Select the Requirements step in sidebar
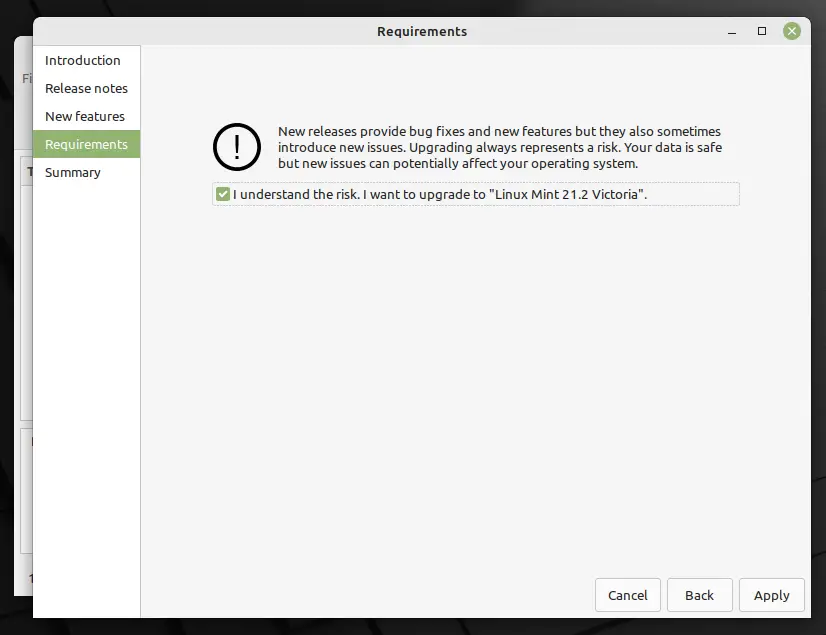This screenshot has width=826, height=635. 86,144
